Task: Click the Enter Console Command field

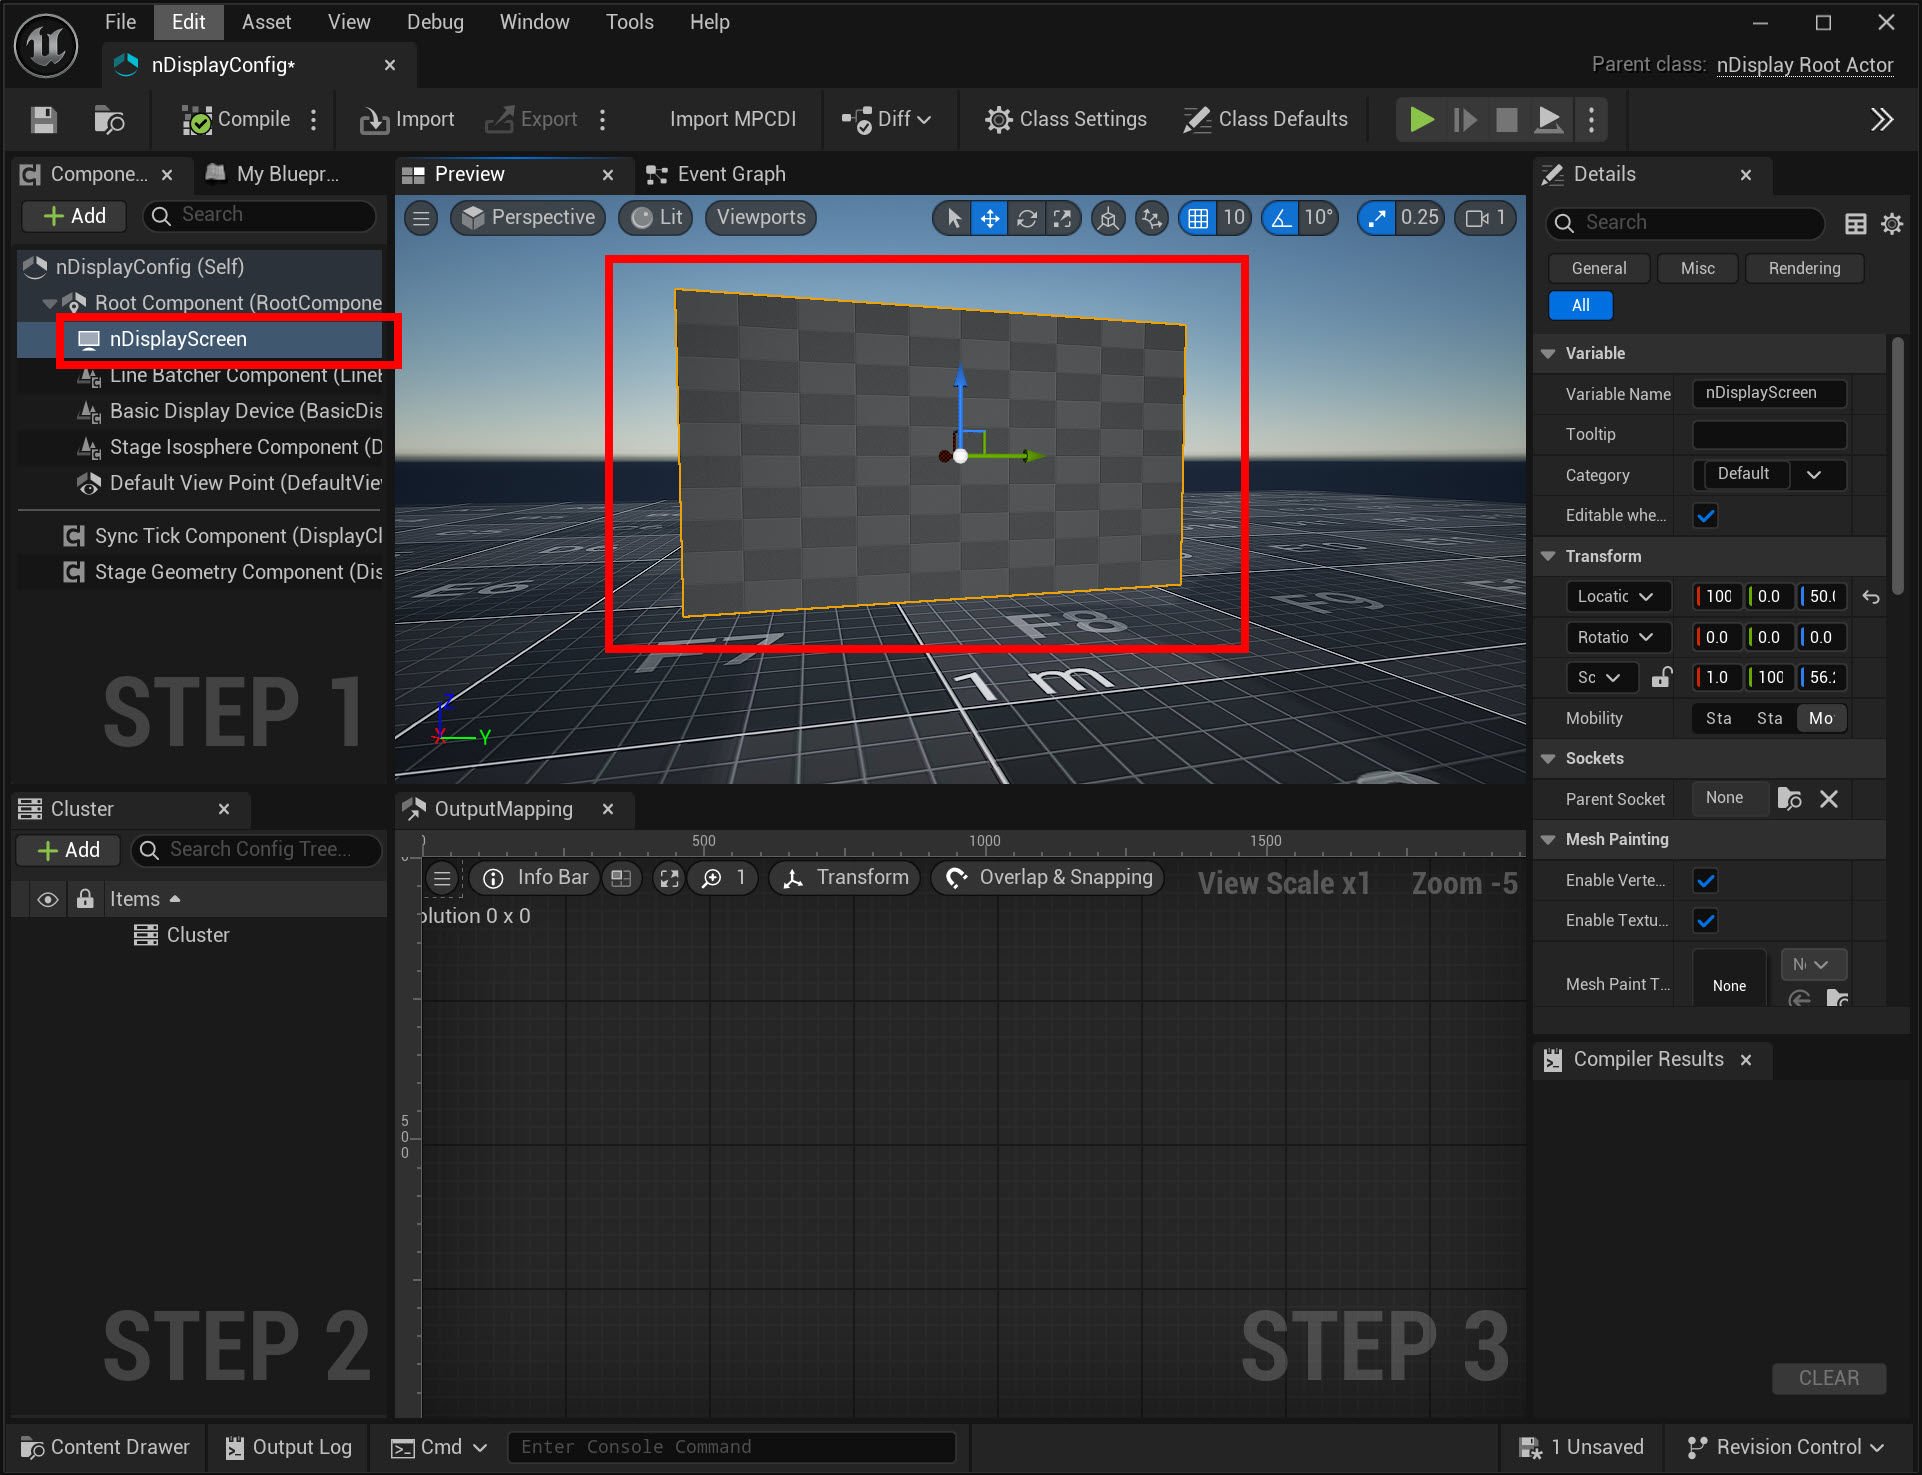Action: tap(730, 1447)
